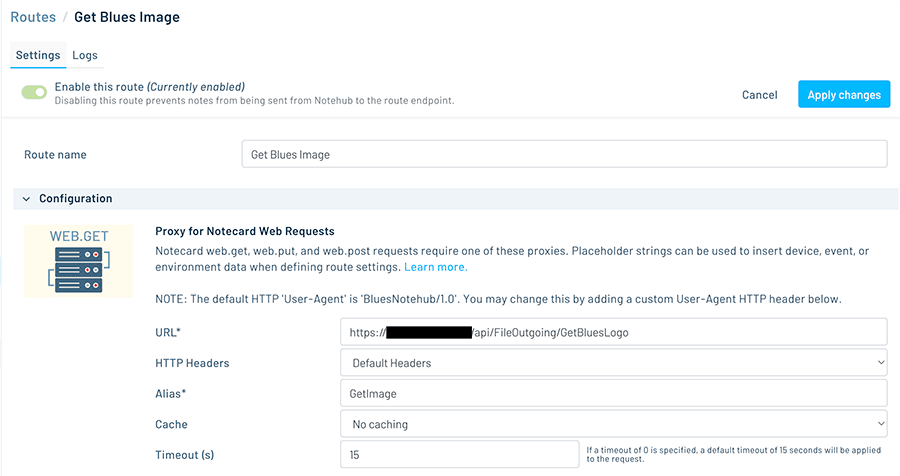Image resolution: width=900 pixels, height=476 pixels.
Task: Click into the URL input field
Action: (x=614, y=332)
